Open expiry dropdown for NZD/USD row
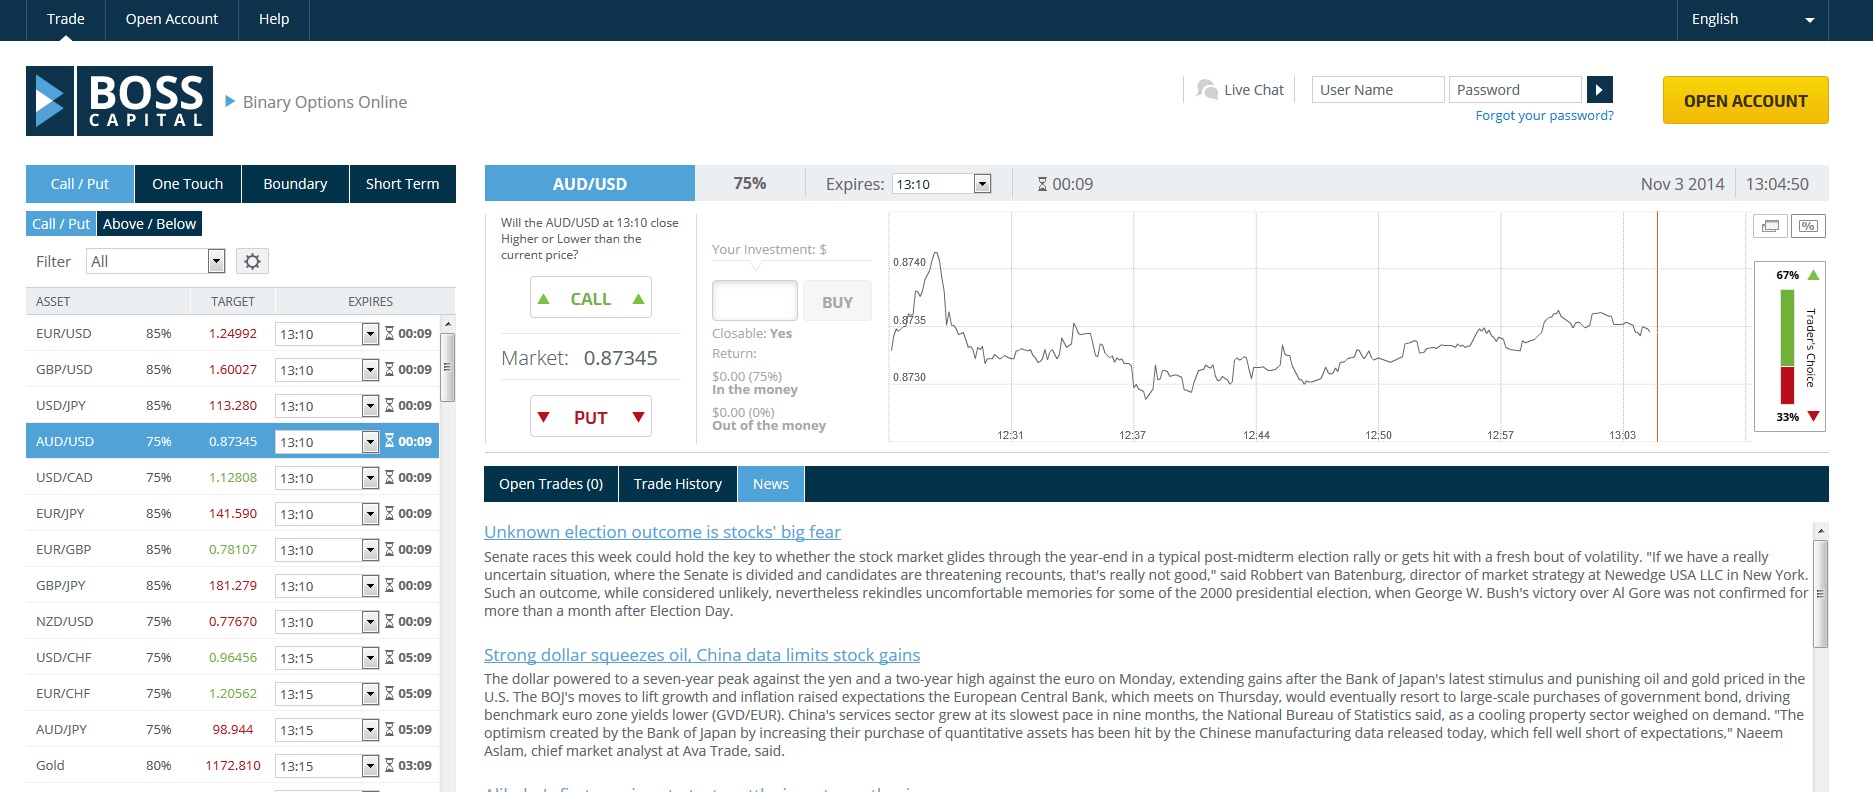This screenshot has height=792, width=1873. click(328, 622)
